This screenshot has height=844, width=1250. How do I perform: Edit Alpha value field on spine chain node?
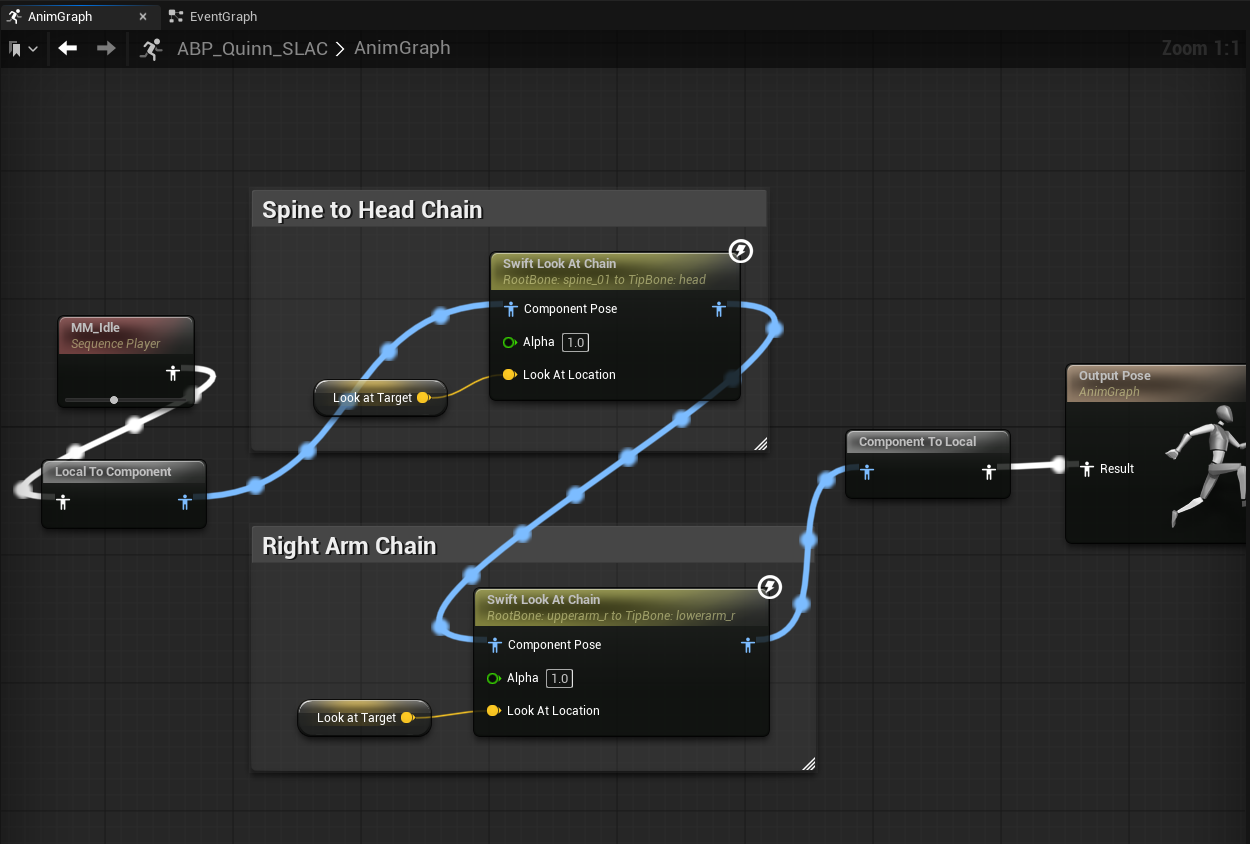tap(575, 342)
